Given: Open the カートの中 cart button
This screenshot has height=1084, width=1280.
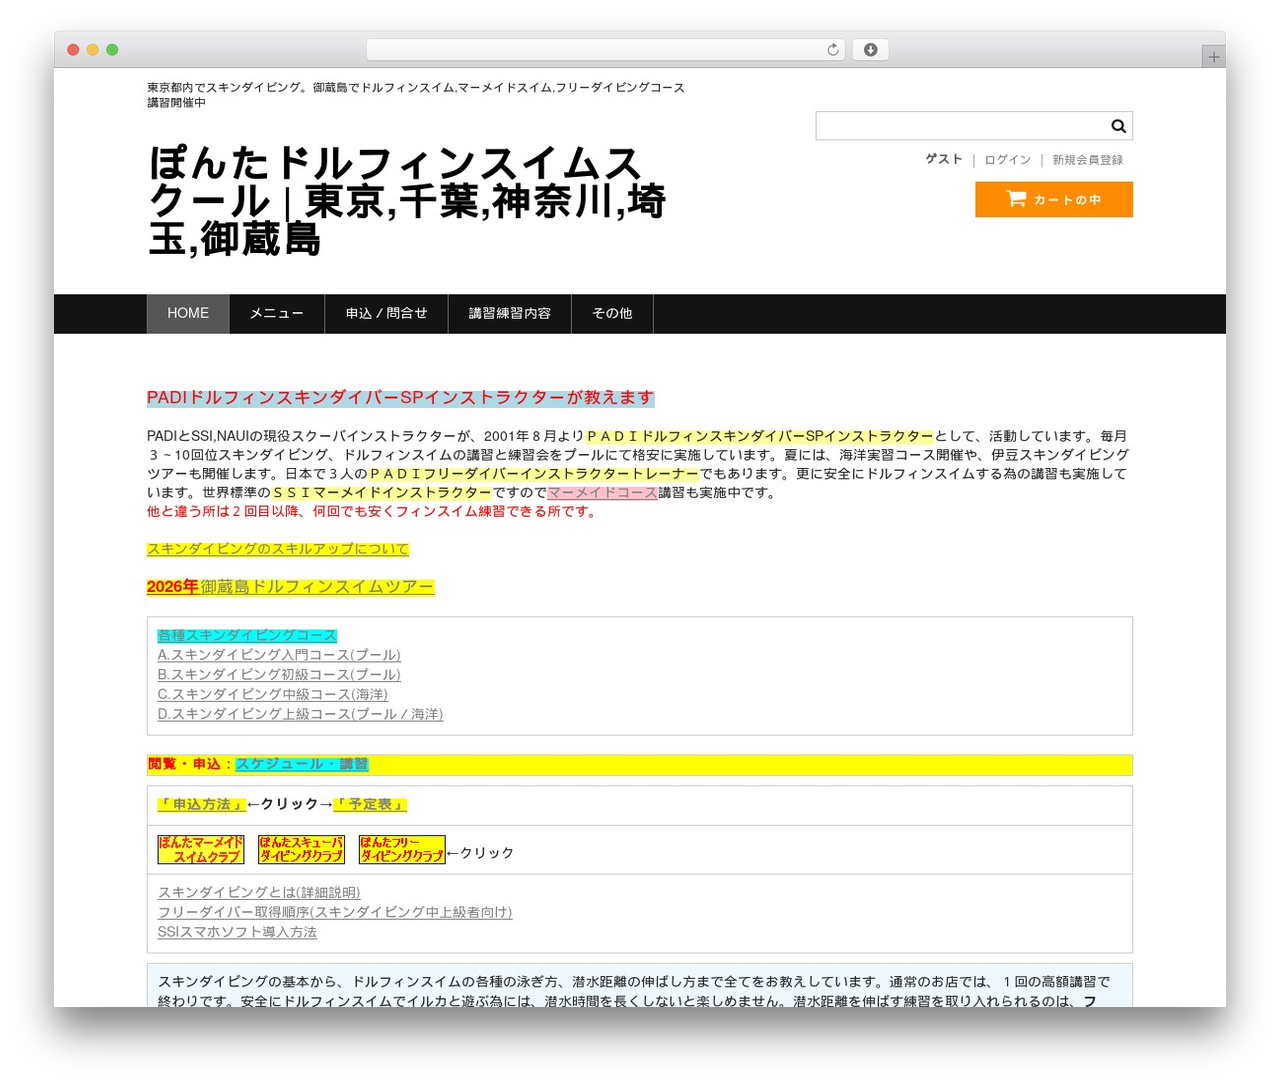Looking at the screenshot, I should (x=1054, y=199).
